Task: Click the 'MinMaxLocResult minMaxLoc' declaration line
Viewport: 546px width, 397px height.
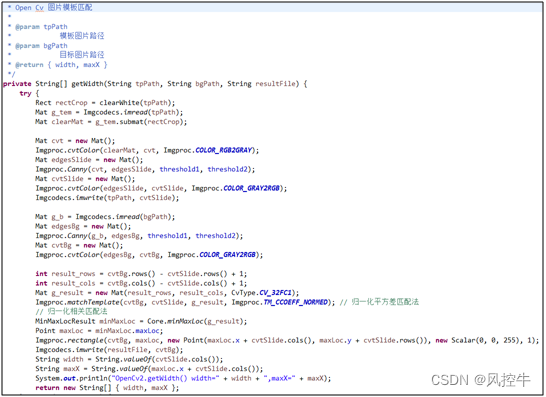Action: 141,321
